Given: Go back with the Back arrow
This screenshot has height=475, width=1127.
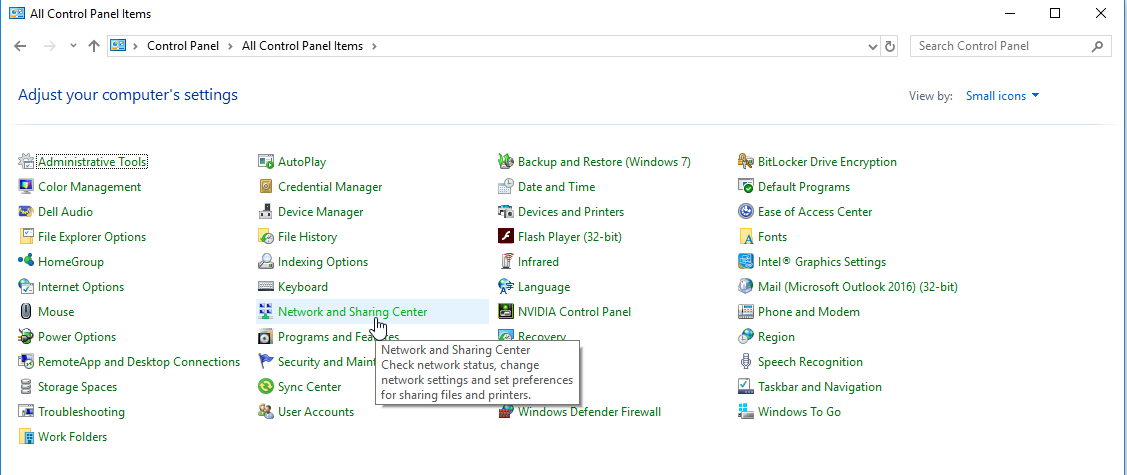Looking at the screenshot, I should [20, 46].
